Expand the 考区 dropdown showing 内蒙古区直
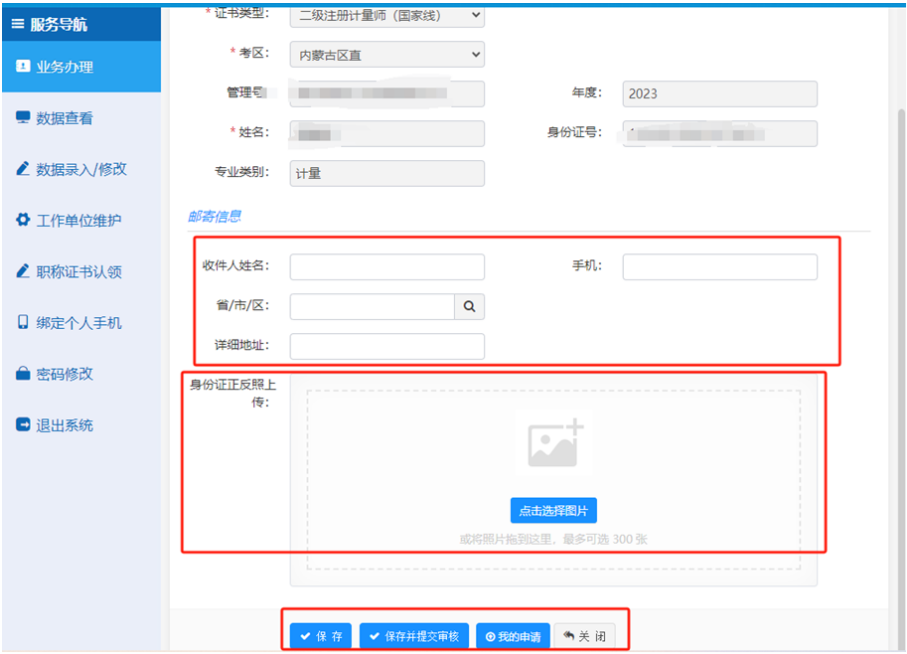Screen dimensions: 907x654 point(387,55)
